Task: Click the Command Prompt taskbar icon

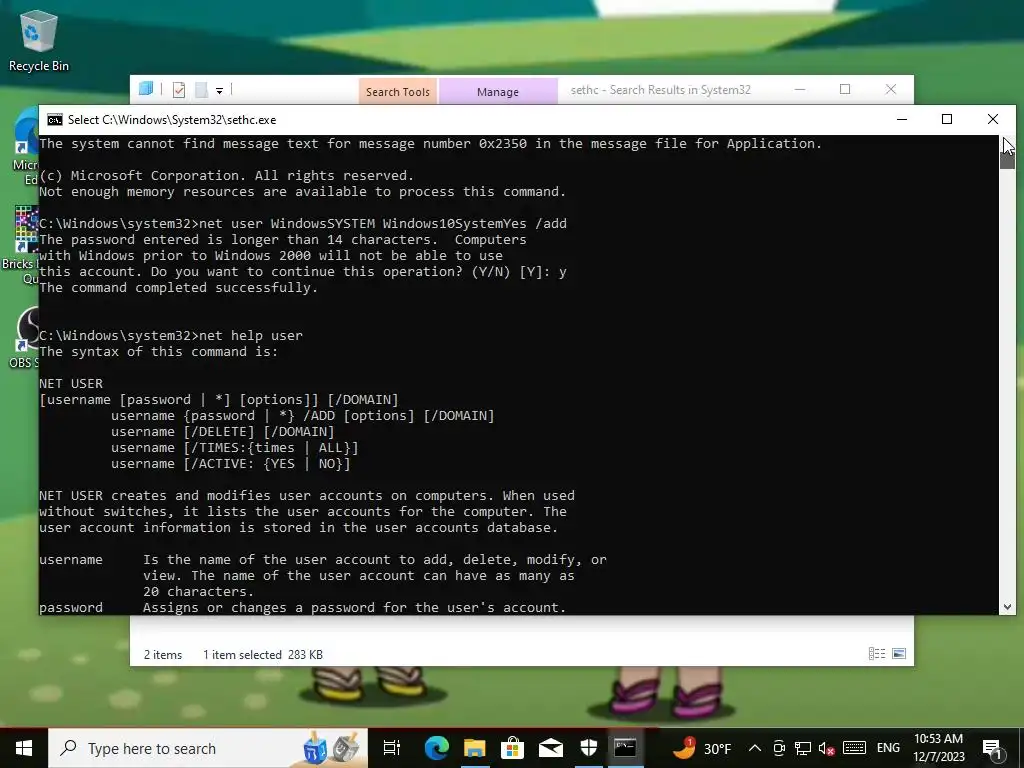Action: click(x=625, y=748)
